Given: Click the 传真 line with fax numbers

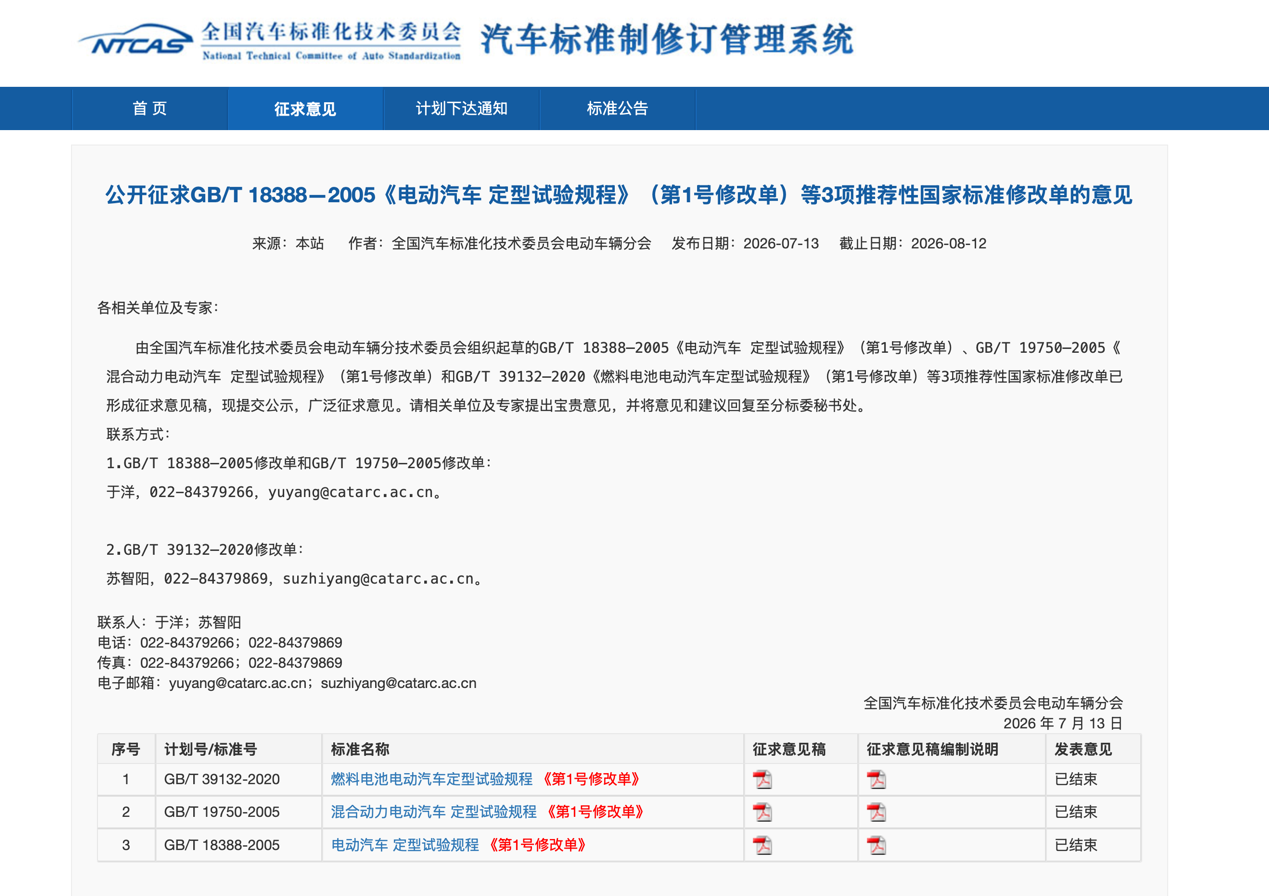Looking at the screenshot, I should 220,663.
